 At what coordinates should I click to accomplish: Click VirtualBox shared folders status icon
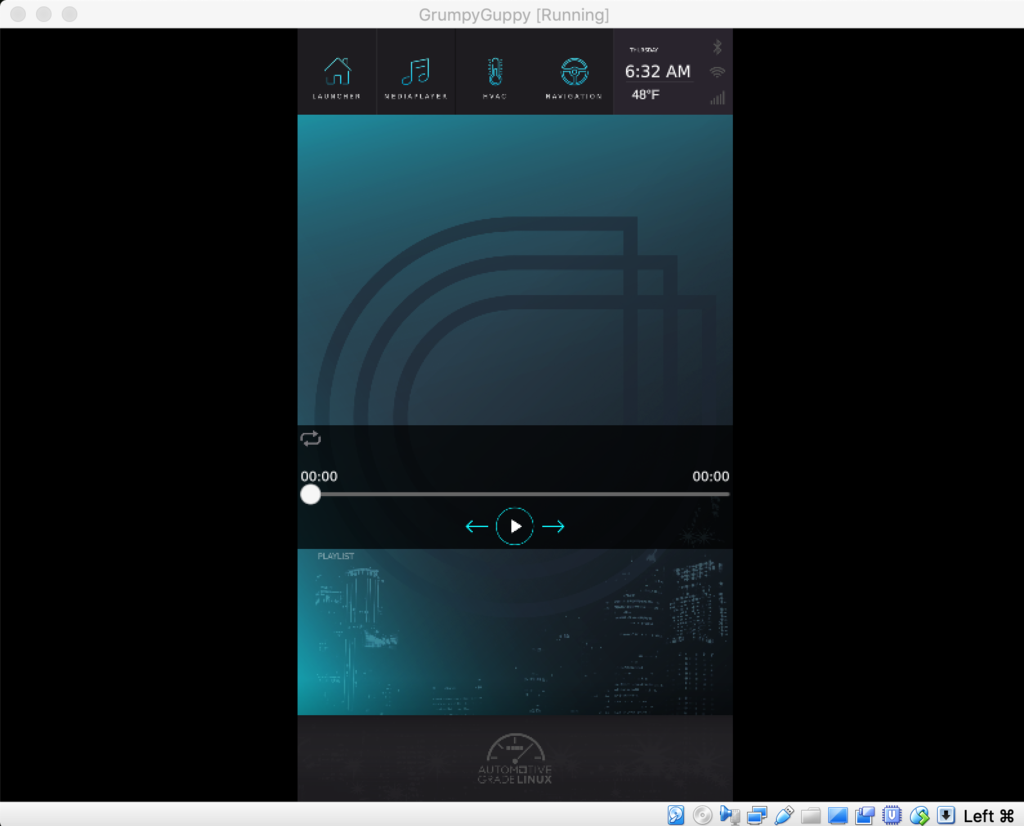[x=810, y=815]
